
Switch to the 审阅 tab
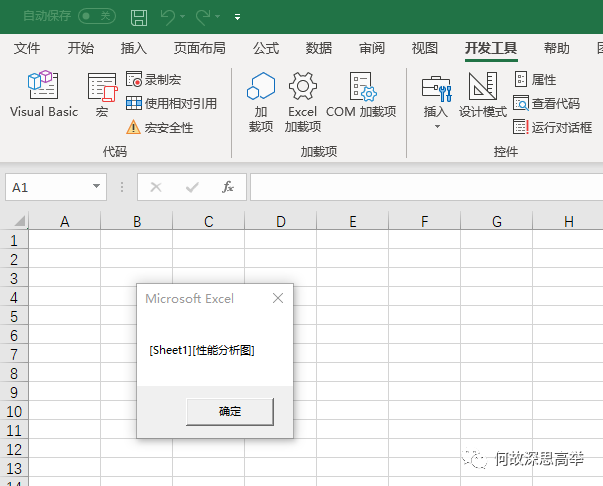[372, 48]
